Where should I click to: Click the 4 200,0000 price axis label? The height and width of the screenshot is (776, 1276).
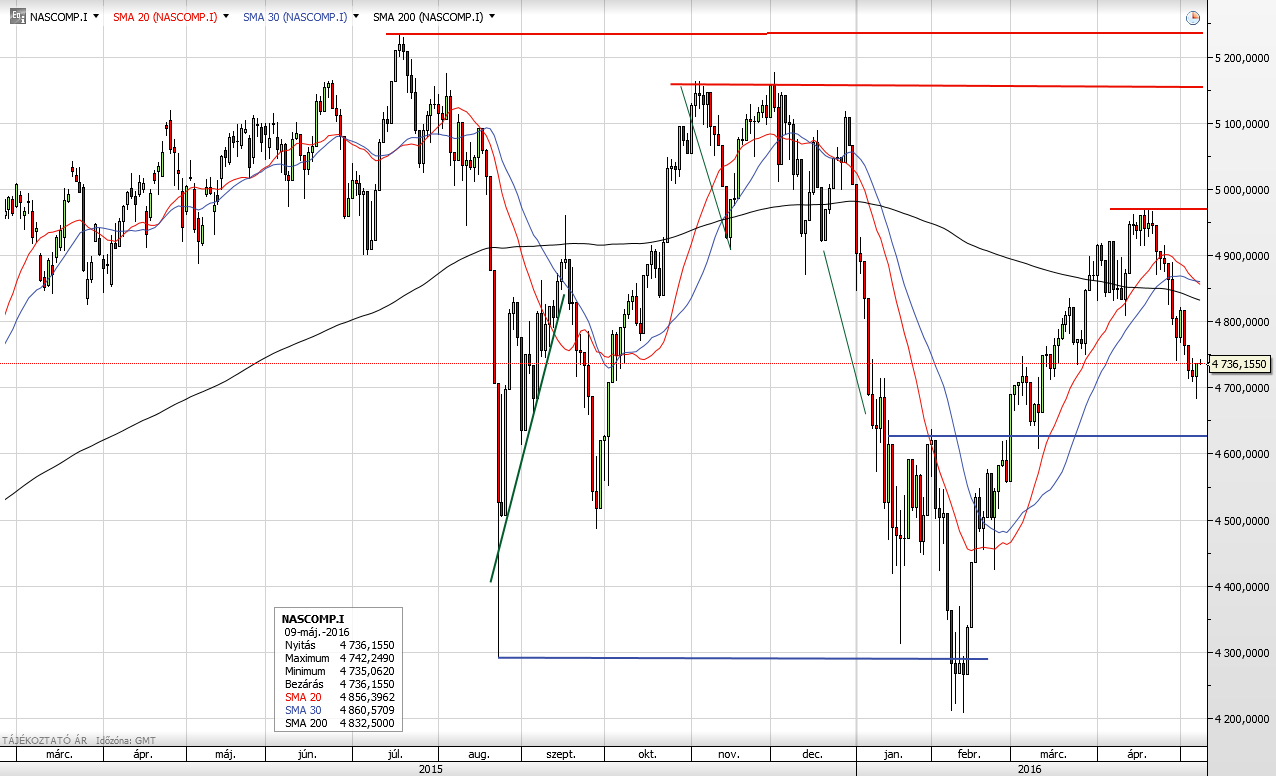(x=1241, y=719)
